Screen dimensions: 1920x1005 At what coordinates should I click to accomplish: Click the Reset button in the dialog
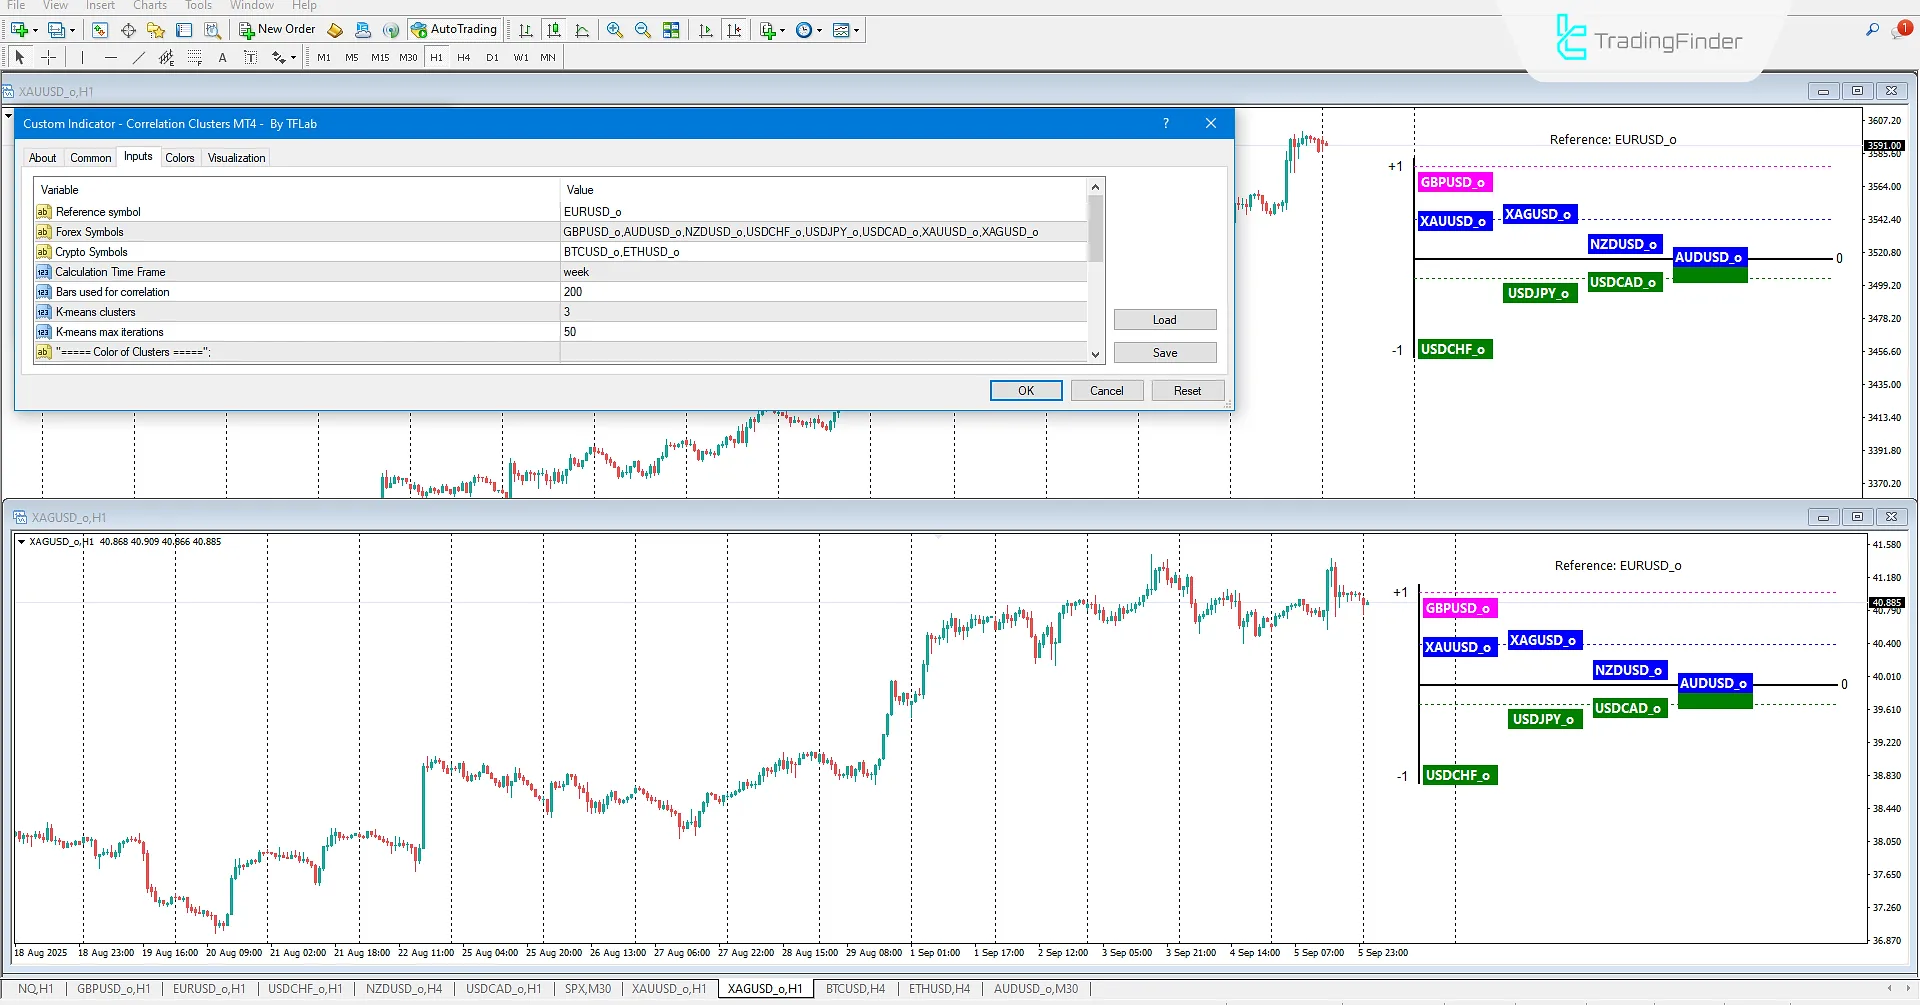(x=1187, y=391)
